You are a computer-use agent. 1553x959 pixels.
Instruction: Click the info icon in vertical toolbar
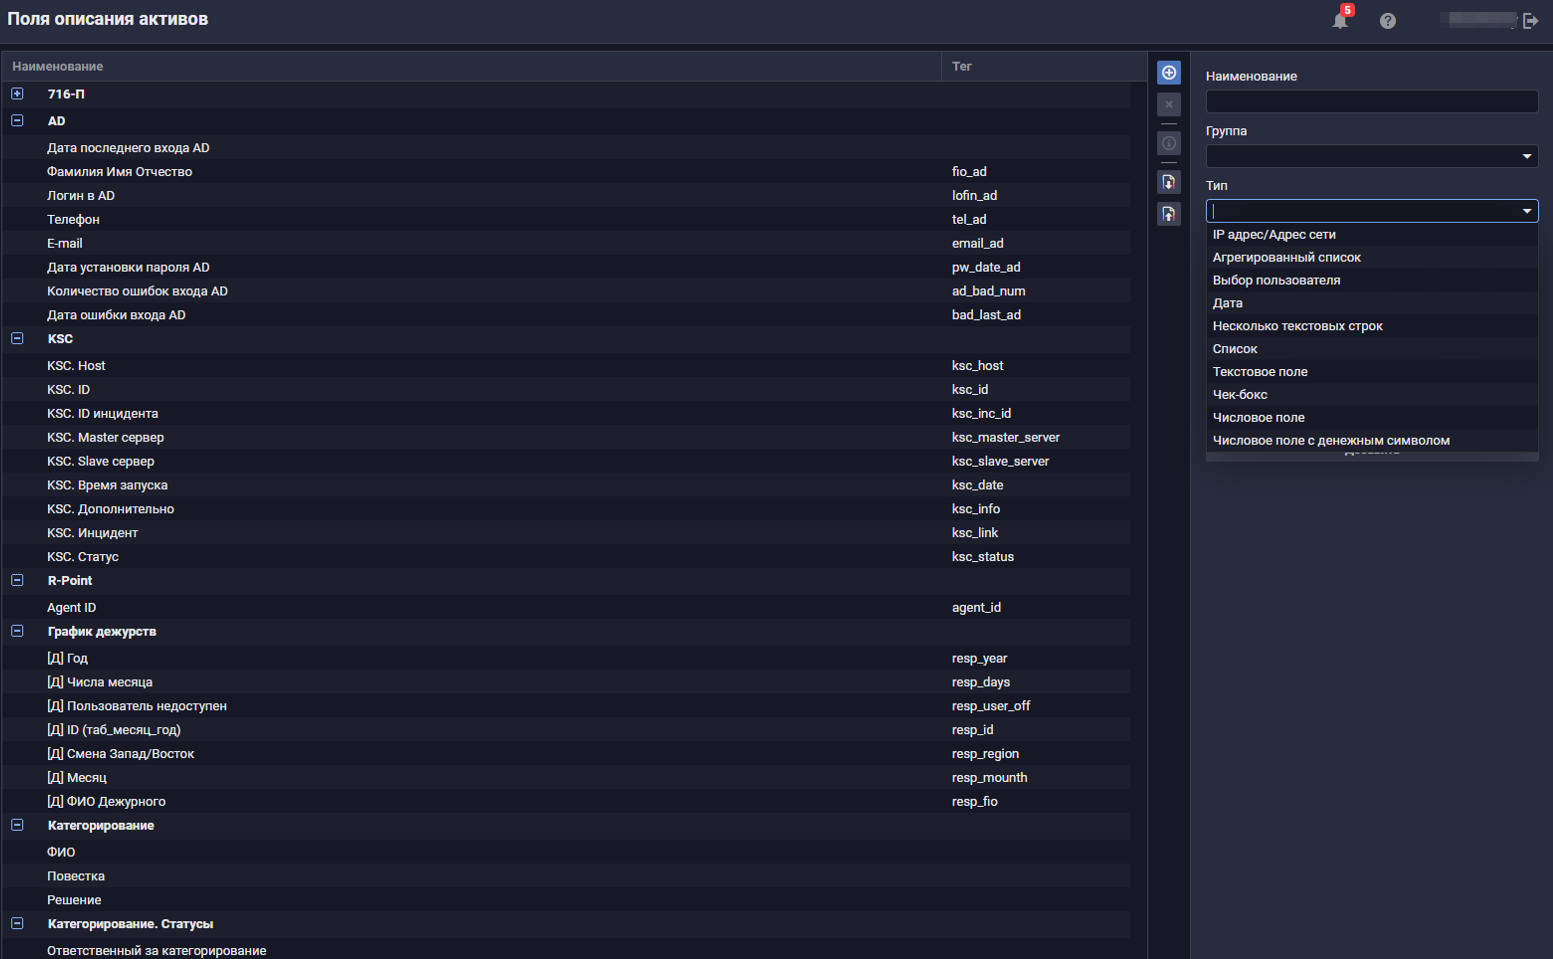1168,143
